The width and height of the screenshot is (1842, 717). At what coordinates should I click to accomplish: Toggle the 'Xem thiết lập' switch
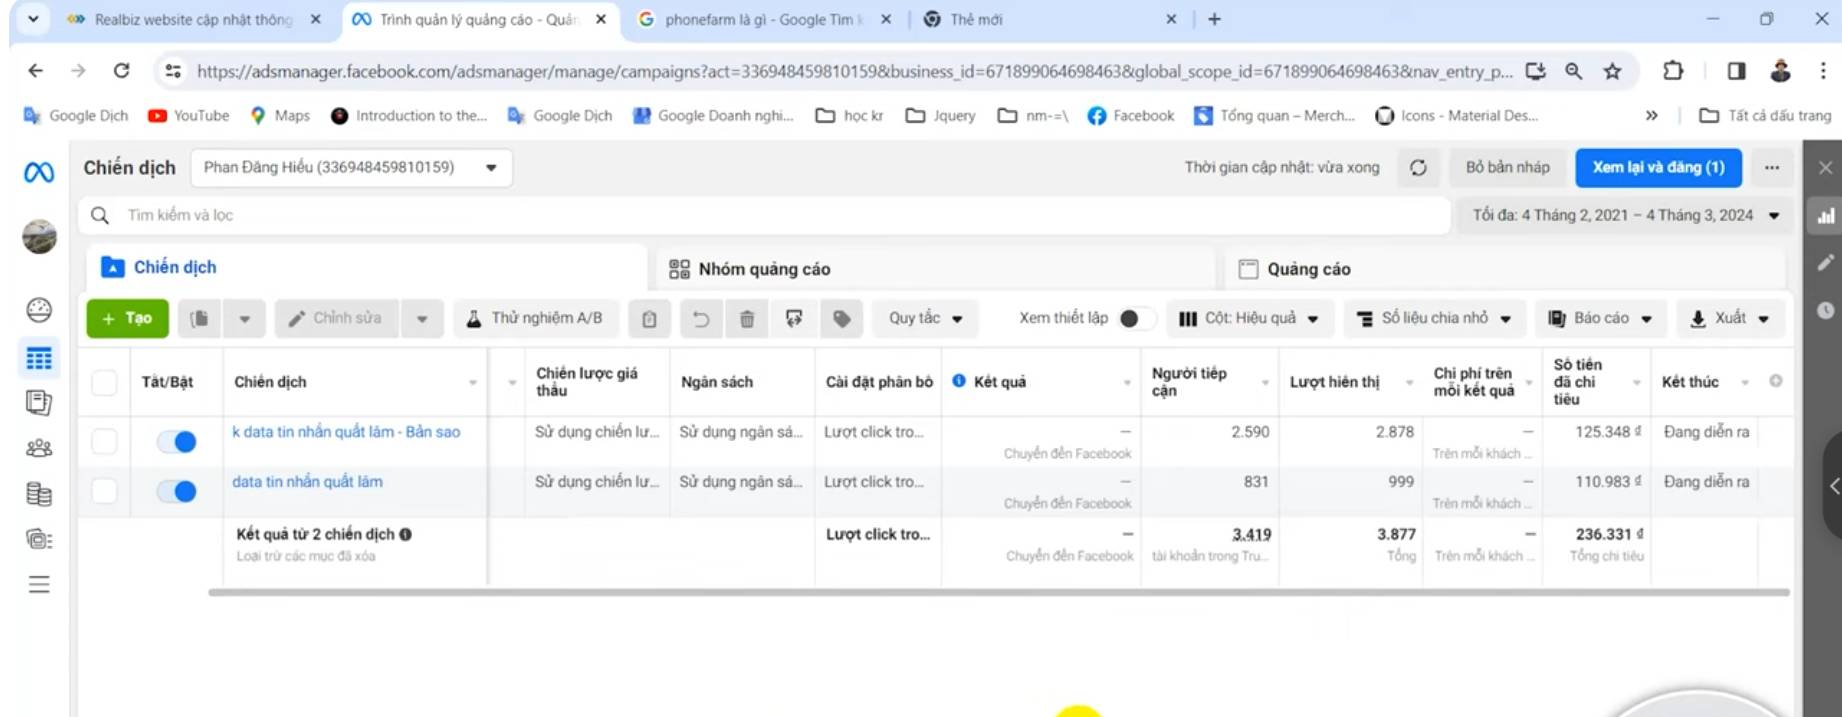(1134, 319)
